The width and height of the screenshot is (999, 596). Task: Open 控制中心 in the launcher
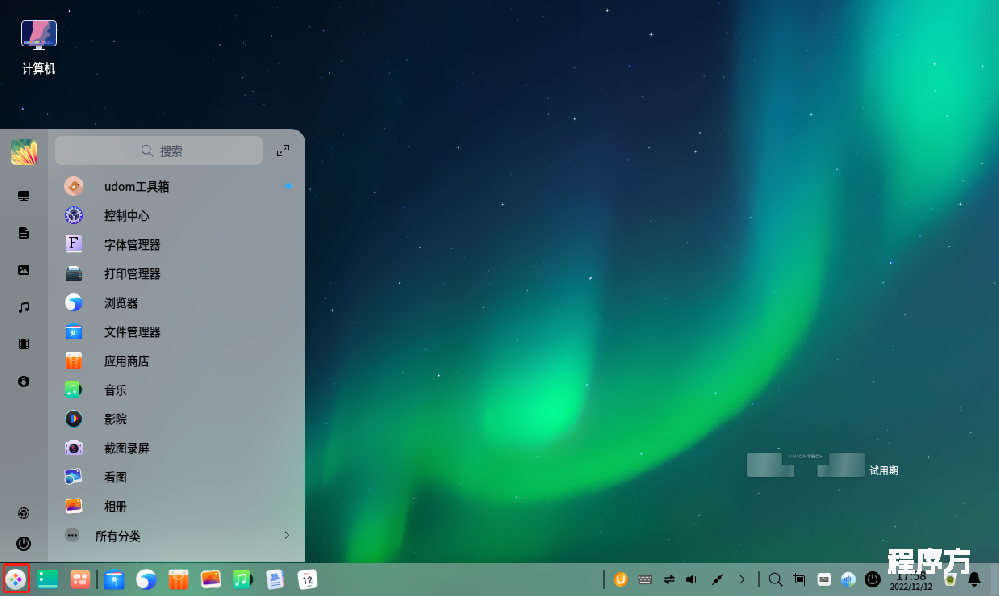pos(176,215)
